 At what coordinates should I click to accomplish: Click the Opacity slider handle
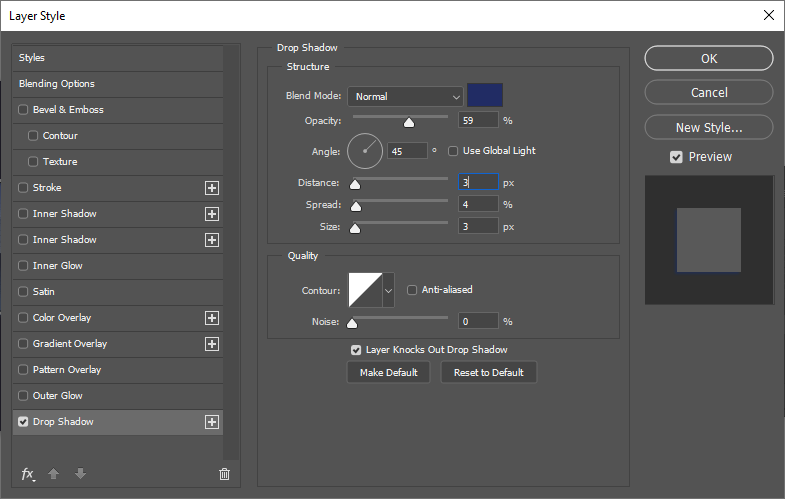tap(408, 122)
